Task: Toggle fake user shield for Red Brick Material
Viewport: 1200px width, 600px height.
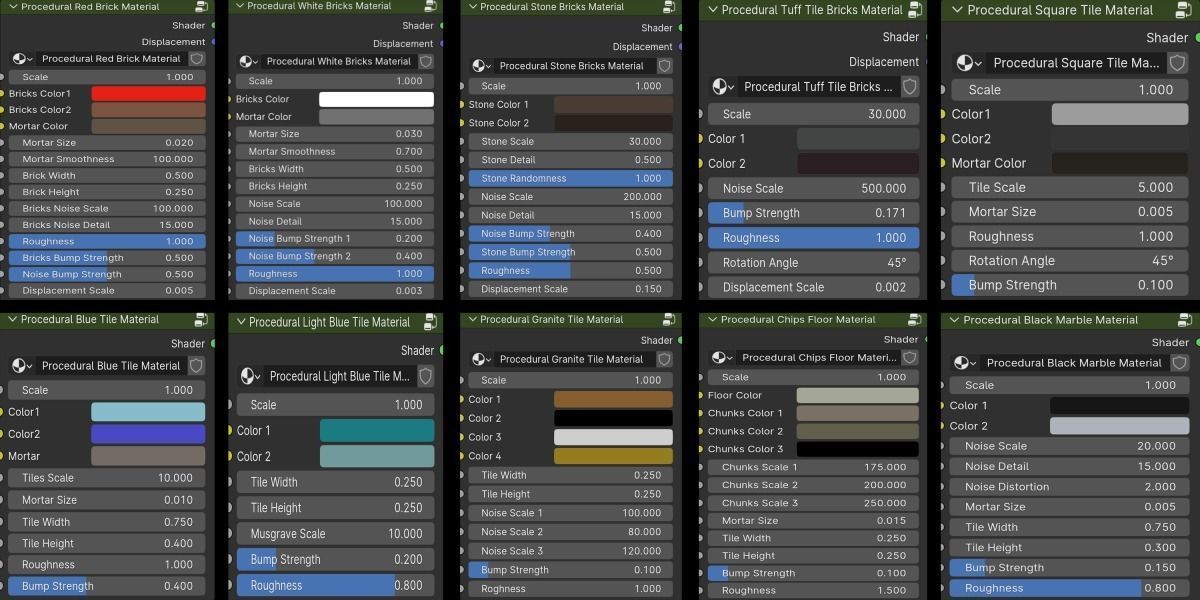Action: (197, 59)
